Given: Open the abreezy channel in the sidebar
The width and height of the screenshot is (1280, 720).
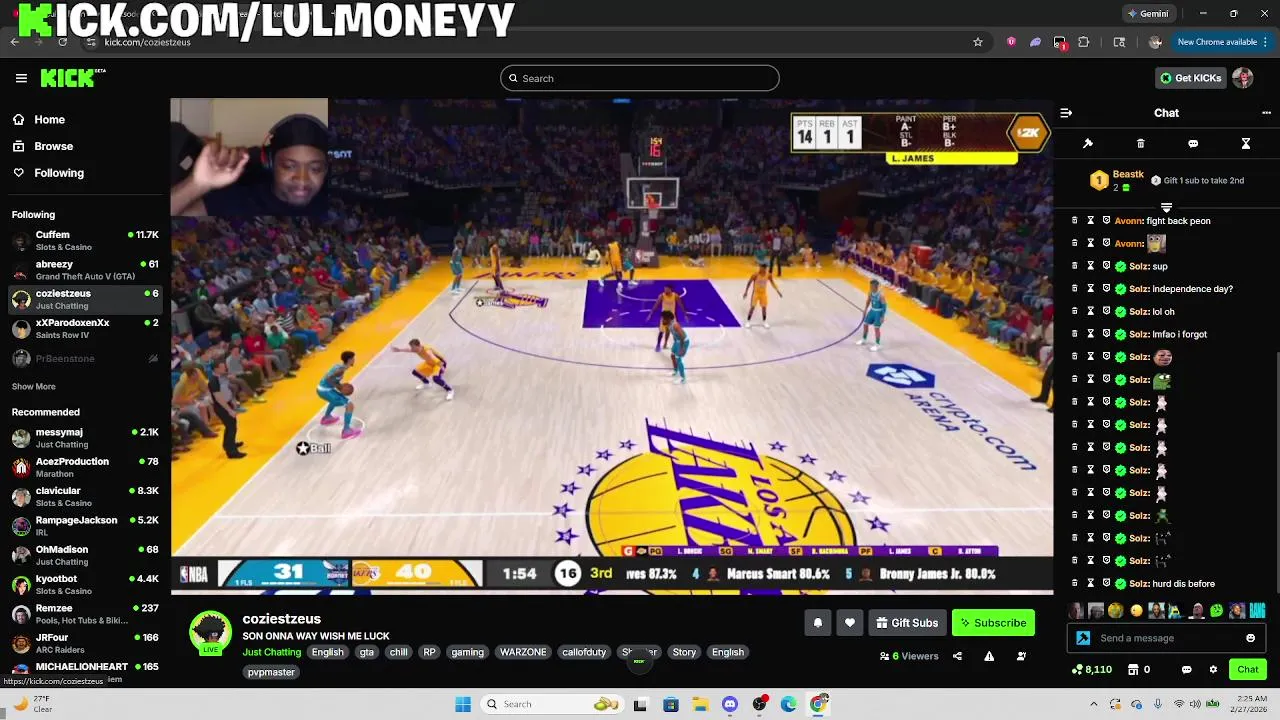Looking at the screenshot, I should 85,270.
